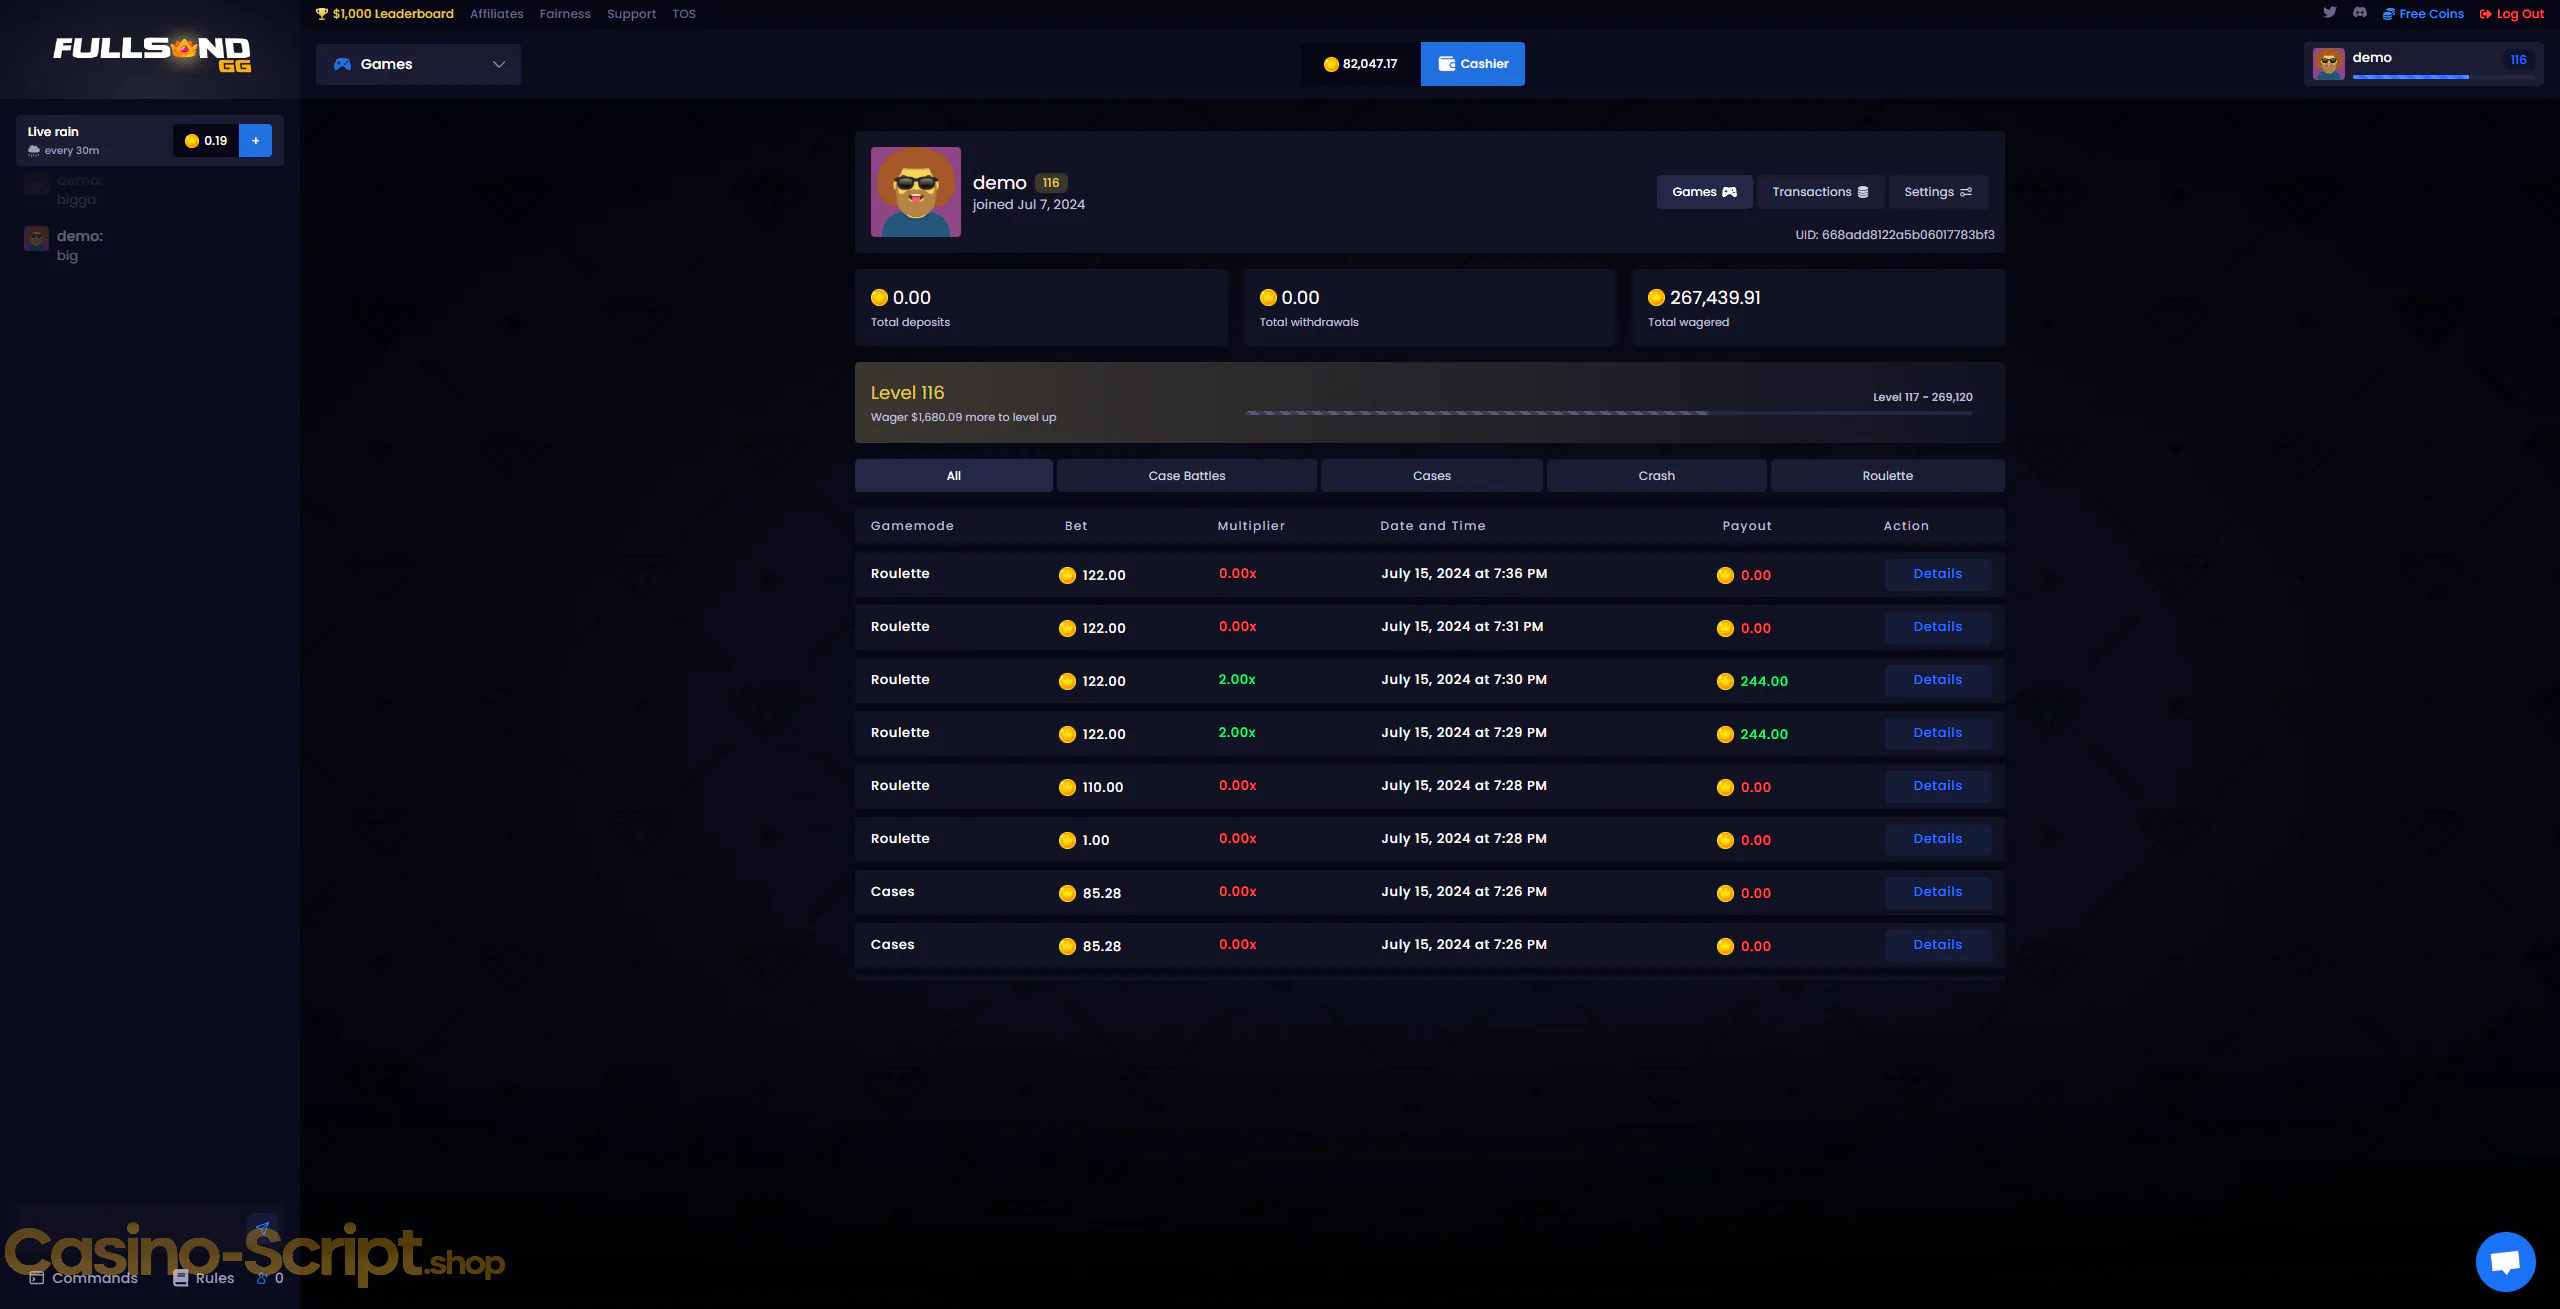The height and width of the screenshot is (1309, 2560).
Task: Click the send message paper plane icon
Action: (263, 1227)
